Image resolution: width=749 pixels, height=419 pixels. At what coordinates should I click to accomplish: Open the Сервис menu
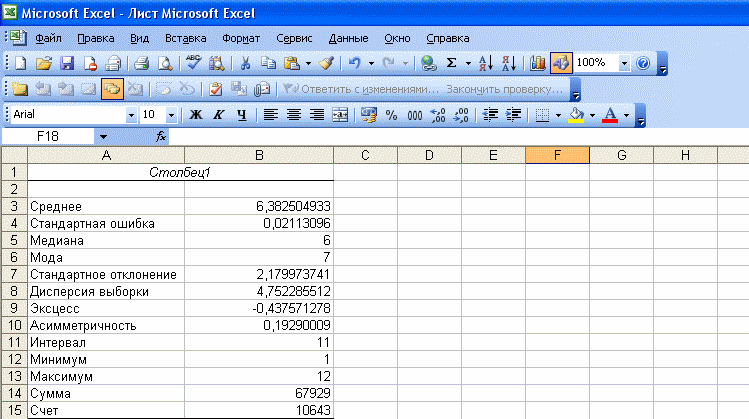(294, 38)
